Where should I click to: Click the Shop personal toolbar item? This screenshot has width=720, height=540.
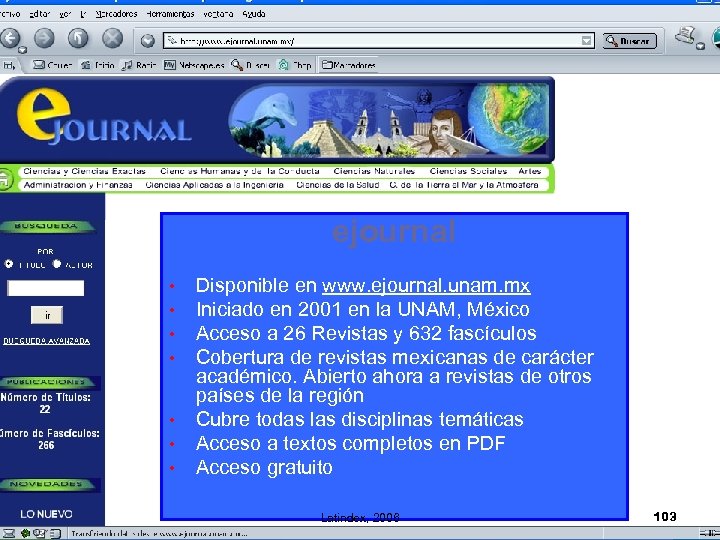coord(295,65)
